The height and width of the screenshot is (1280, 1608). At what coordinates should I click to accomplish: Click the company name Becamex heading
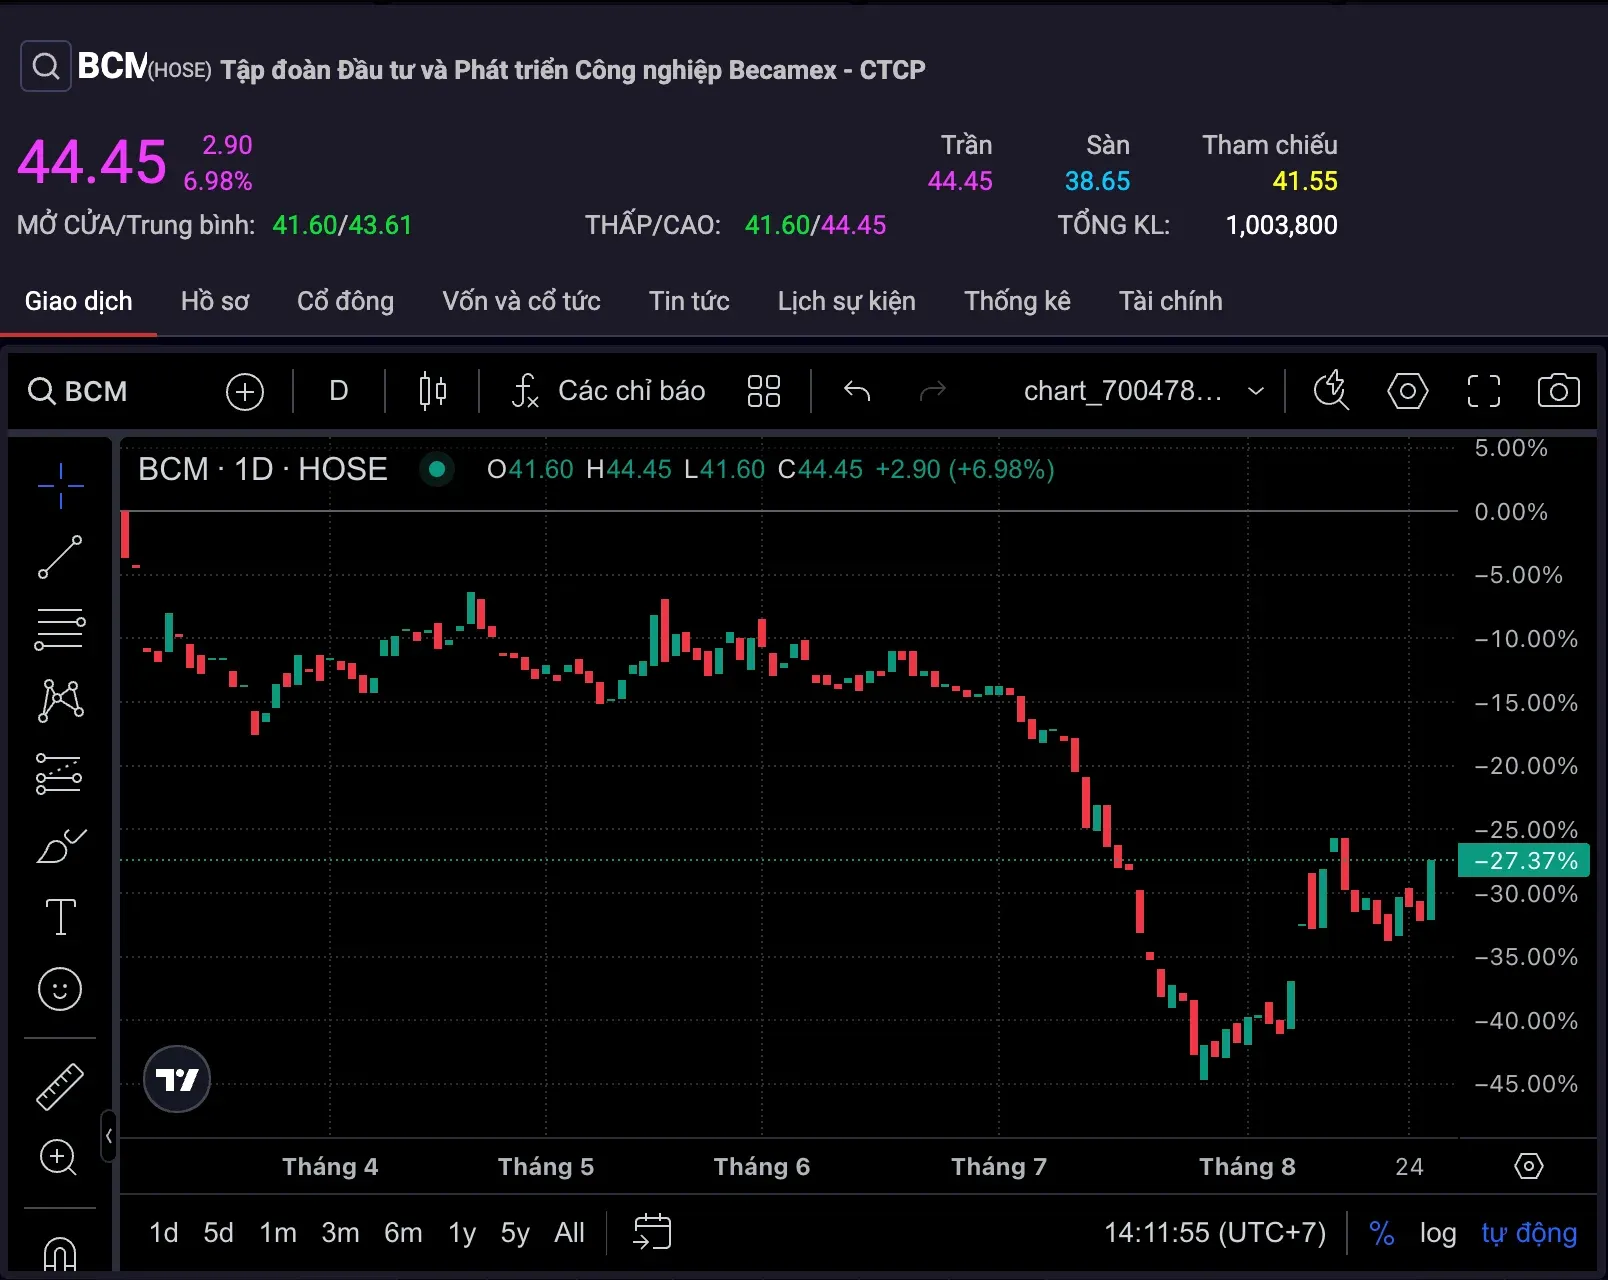coord(572,69)
